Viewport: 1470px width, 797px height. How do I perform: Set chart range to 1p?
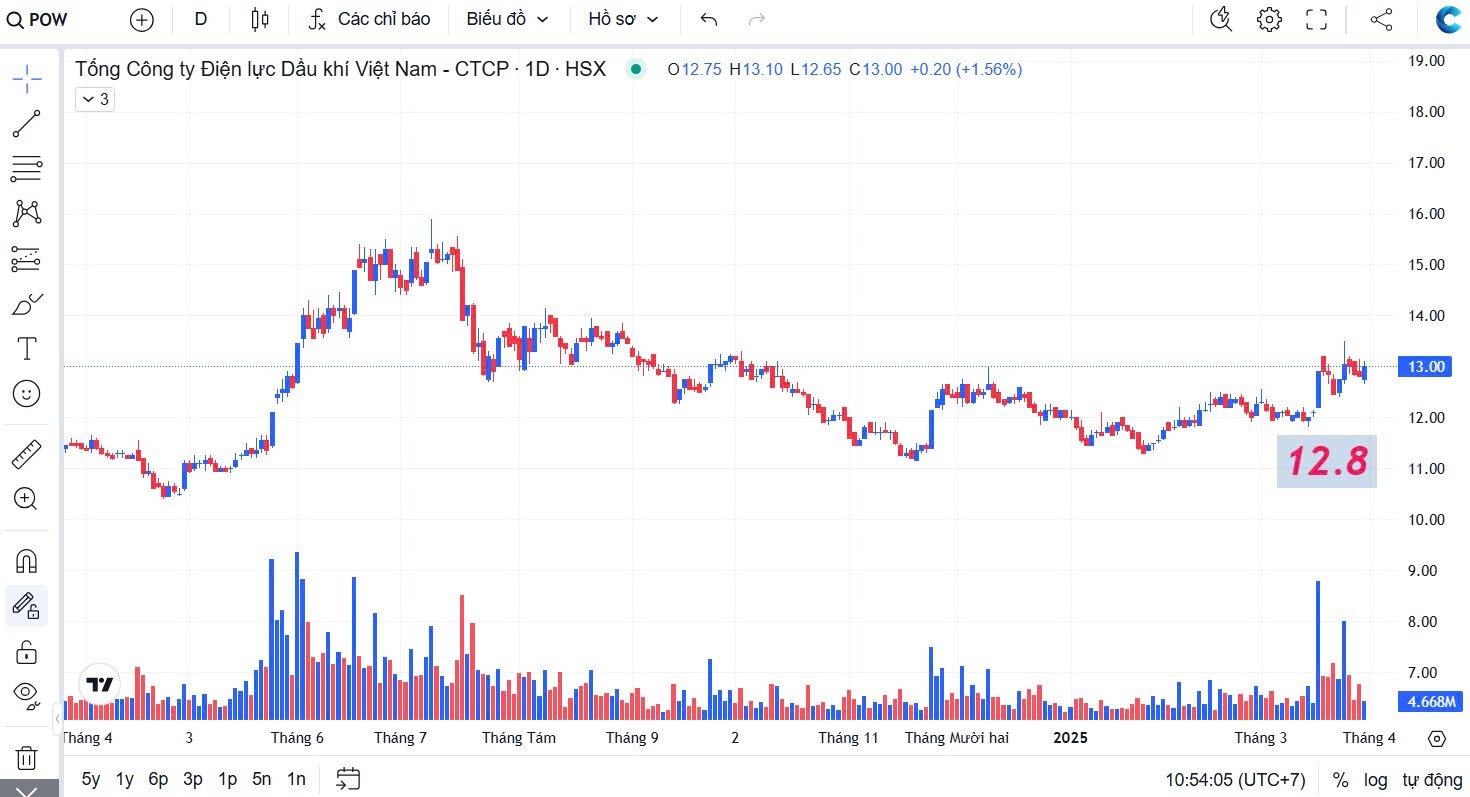227,779
